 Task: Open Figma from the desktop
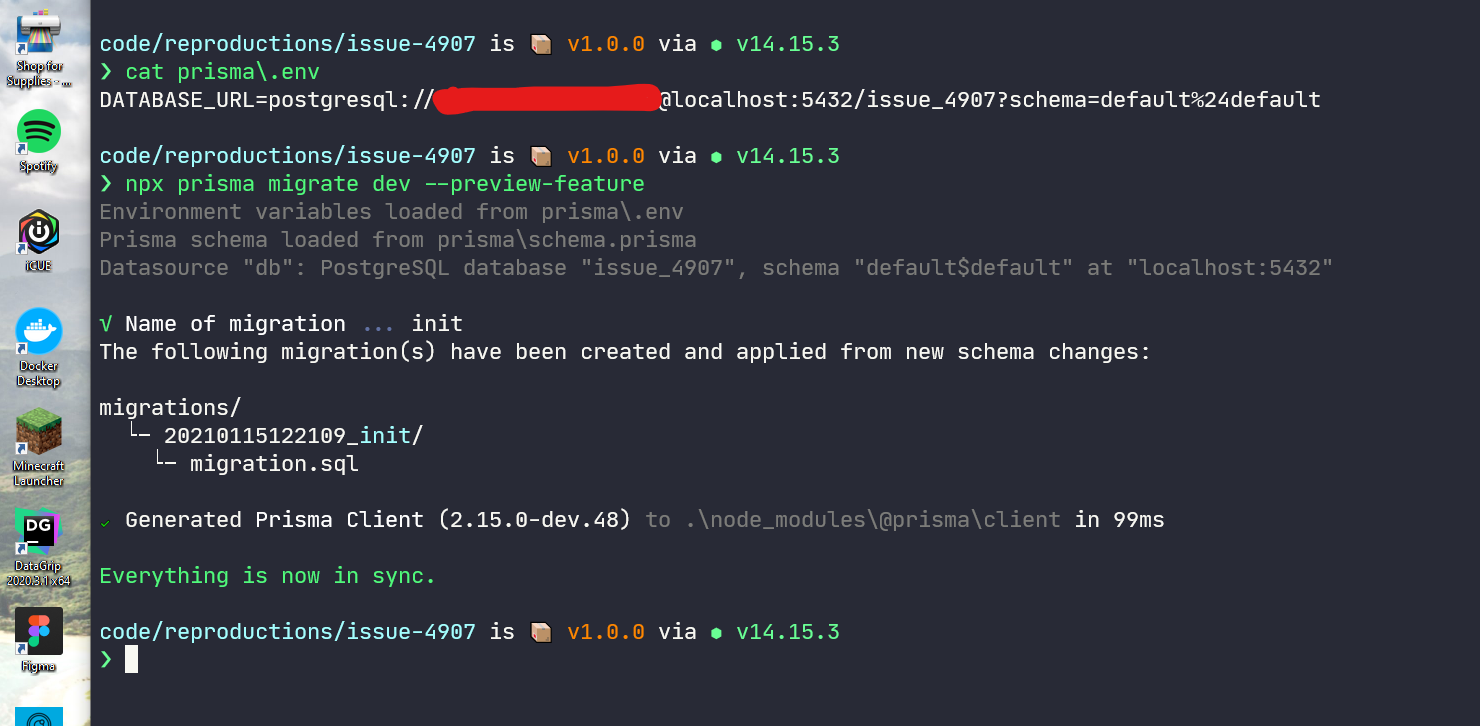(38, 632)
